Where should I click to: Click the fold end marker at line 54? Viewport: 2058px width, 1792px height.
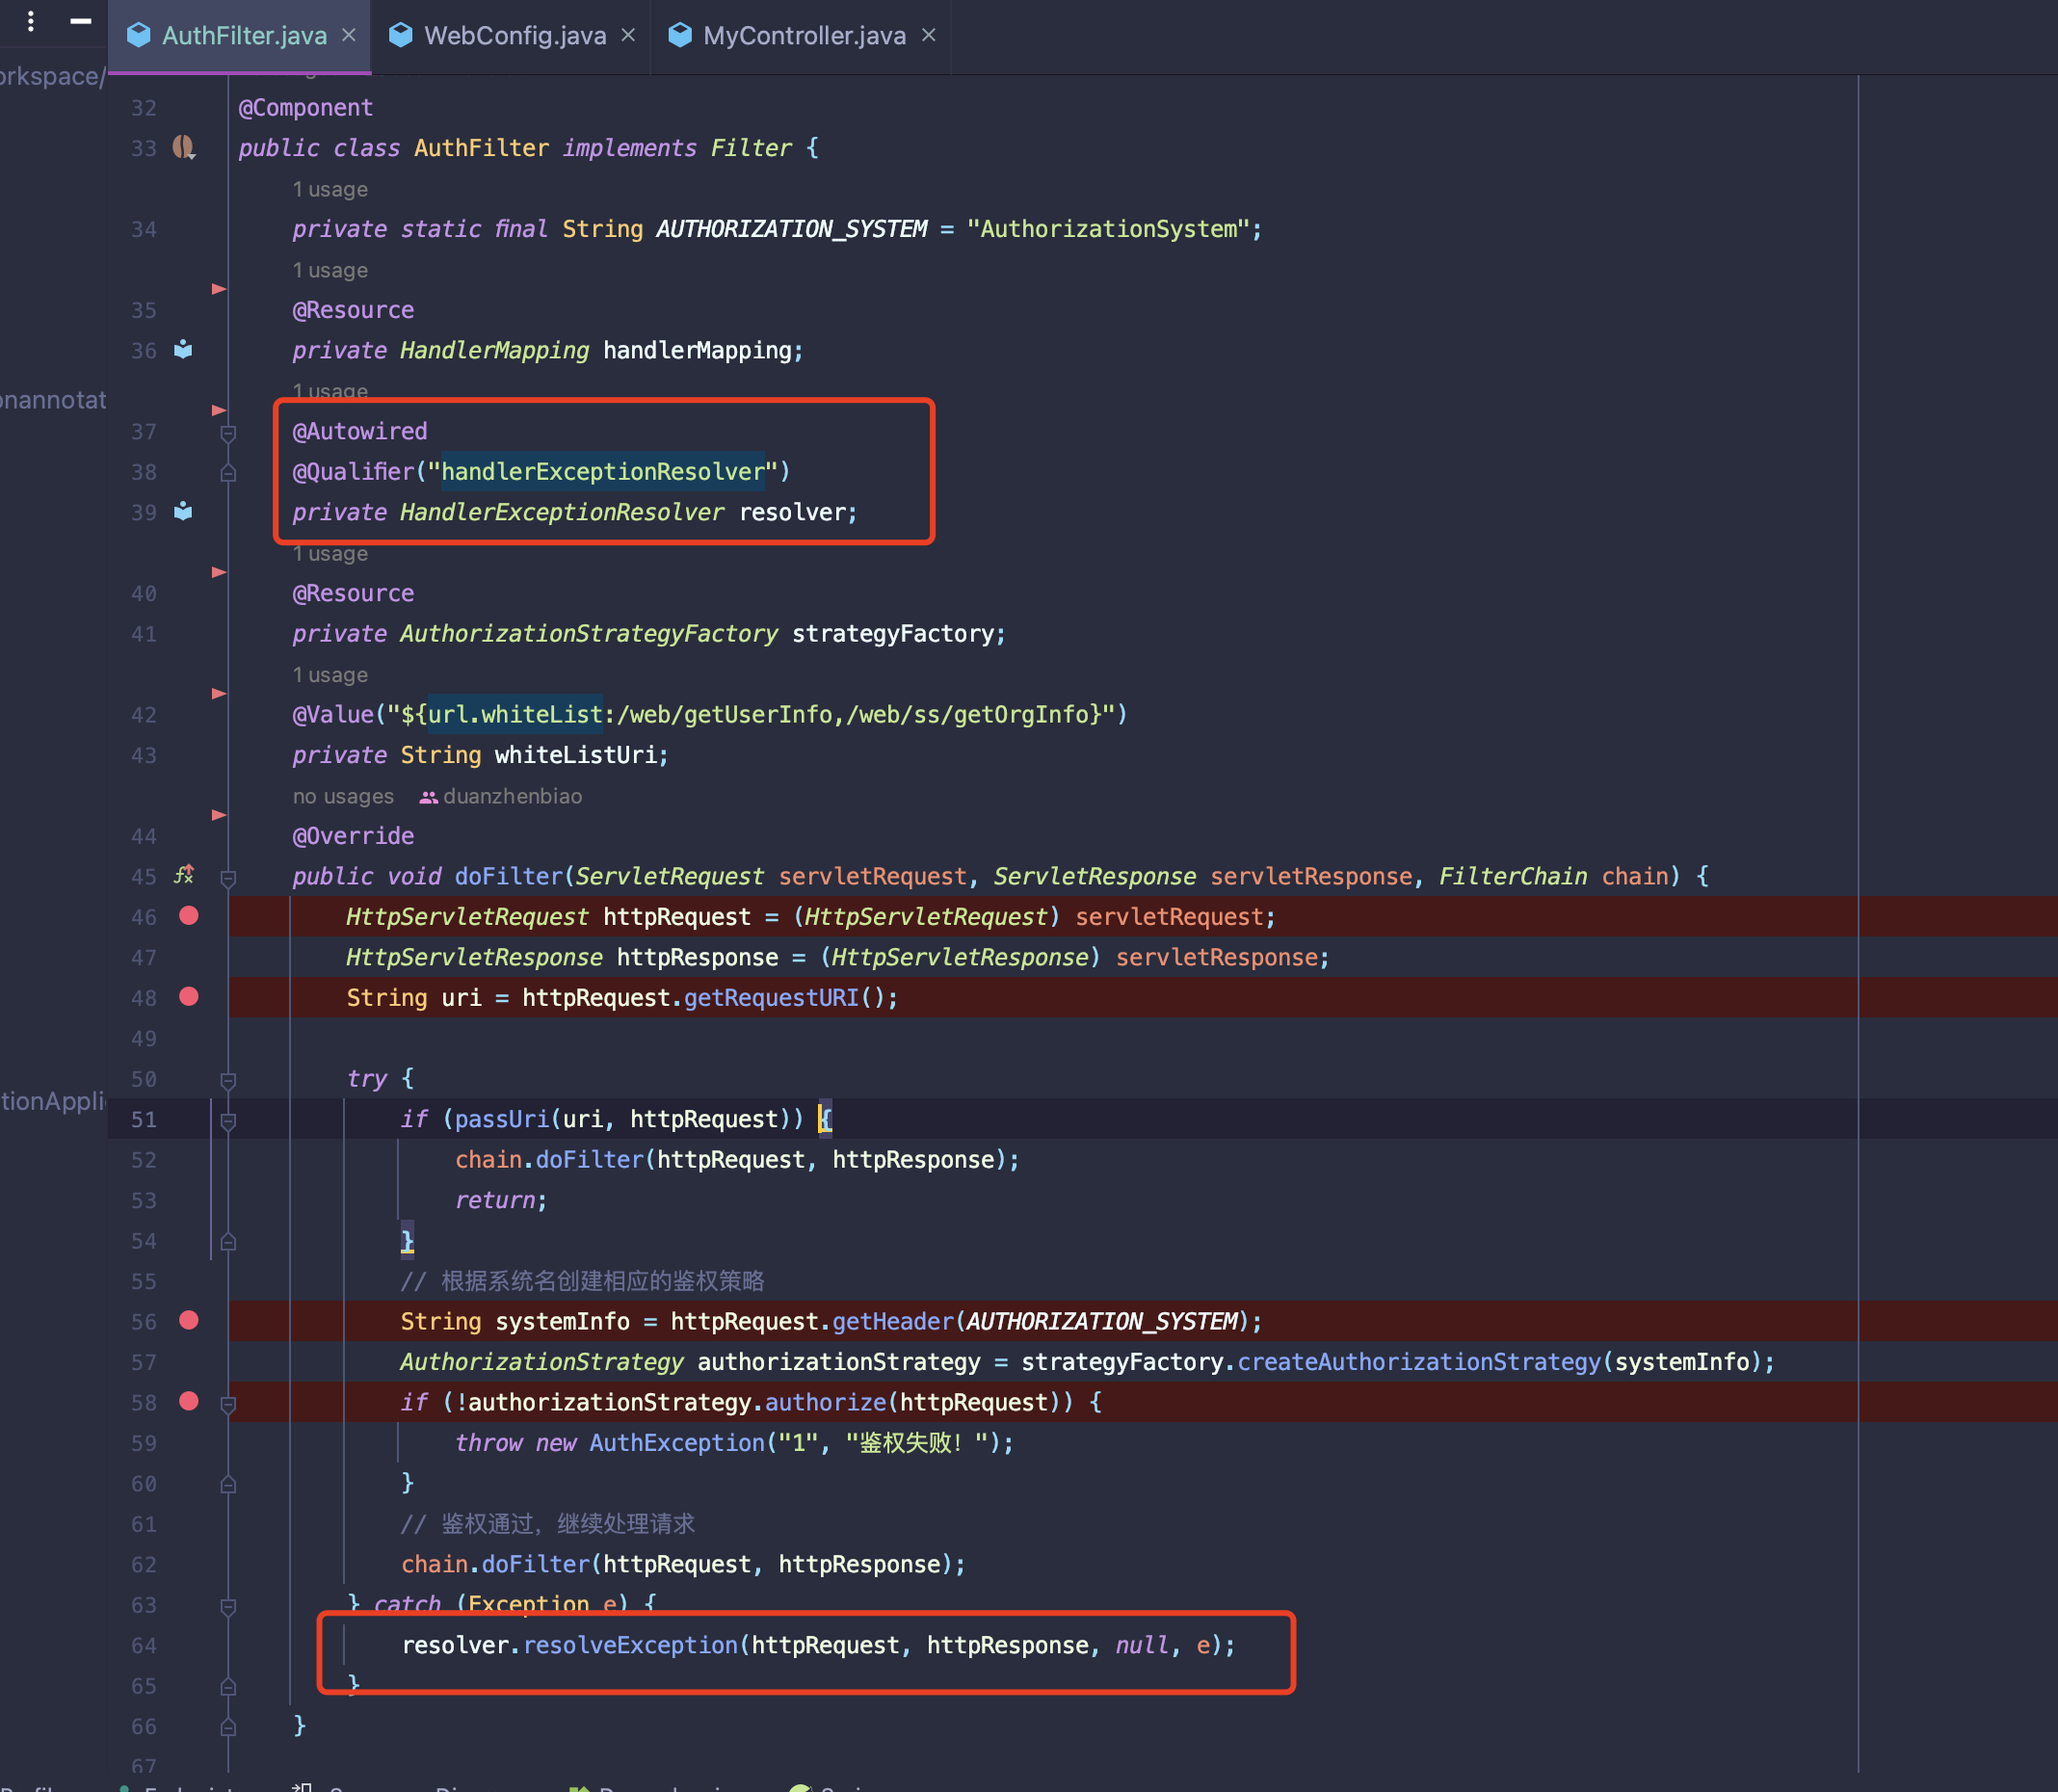pos(228,1242)
